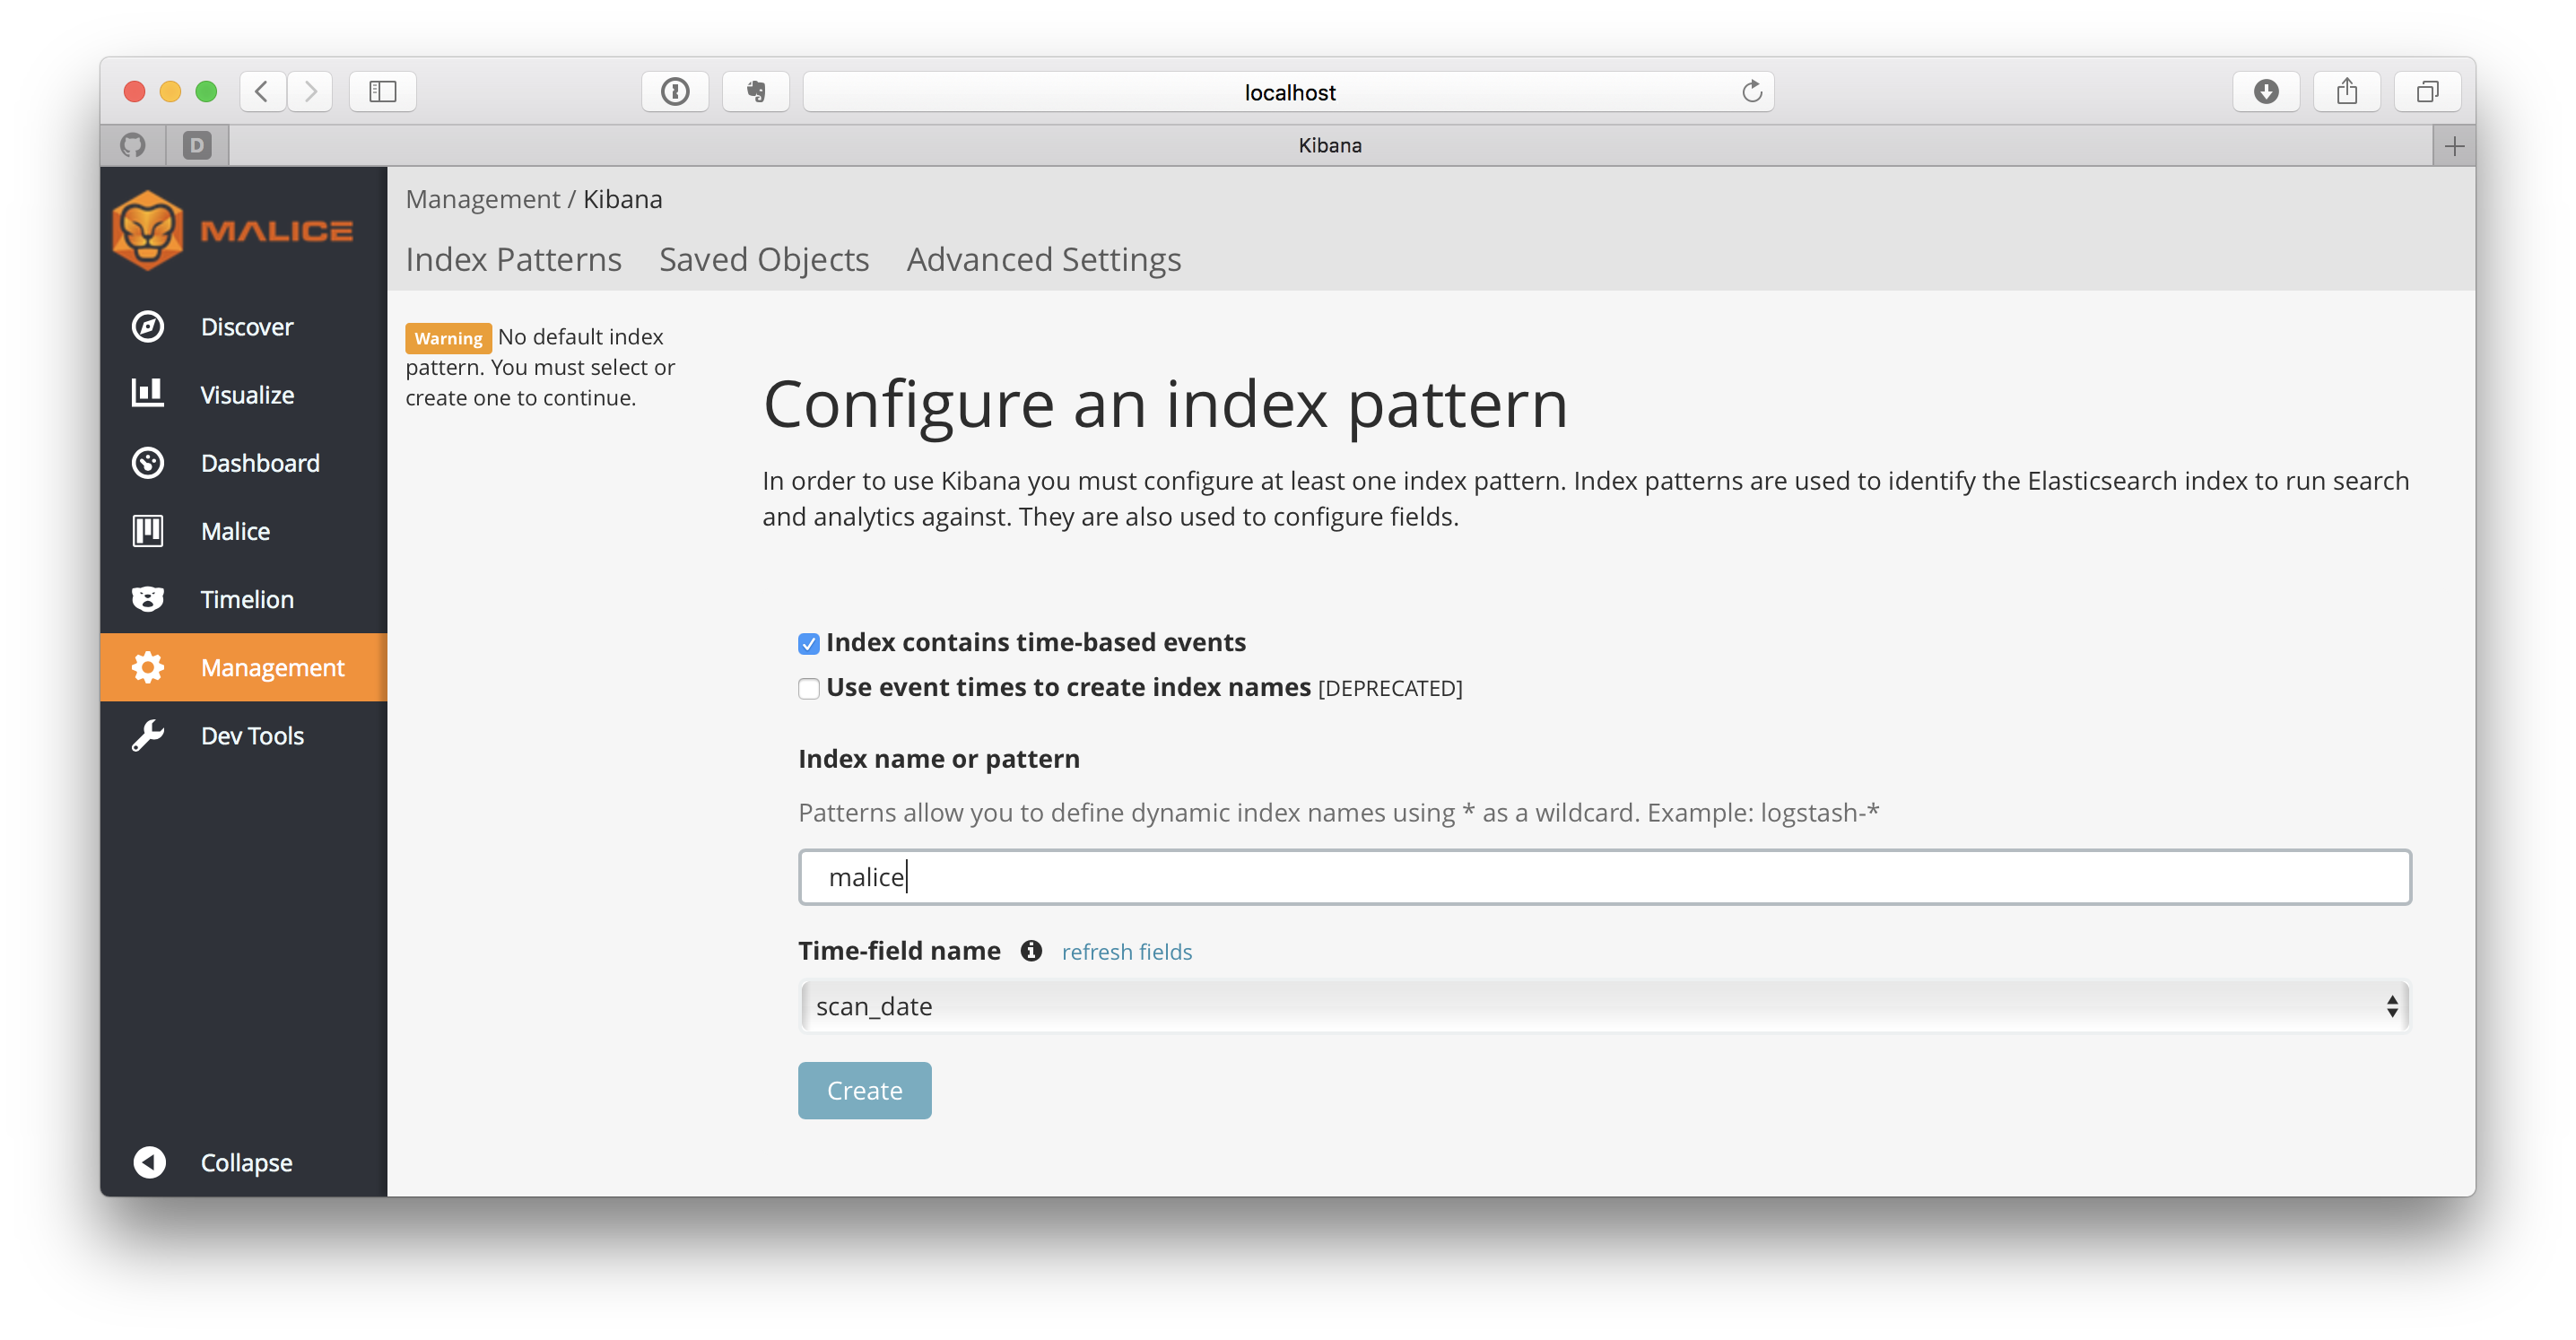Click the Dashboard navigation icon

tap(150, 461)
